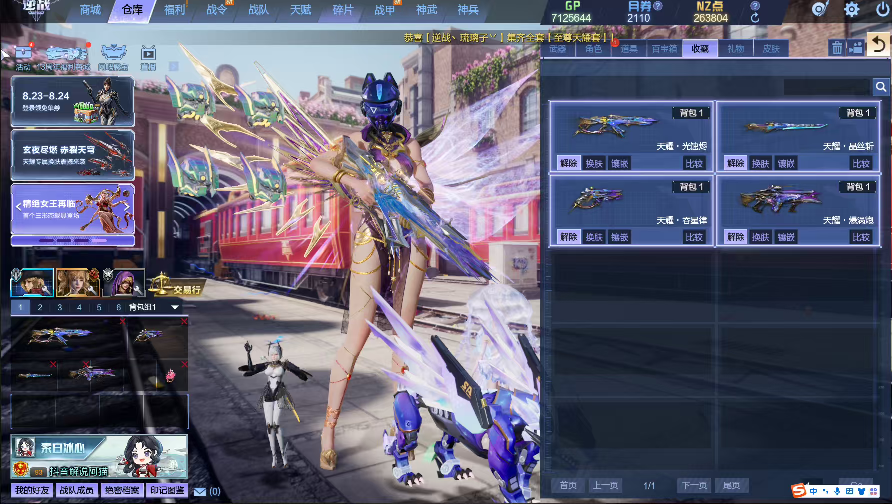Image resolution: width=892 pixels, height=504 pixels.
Task: Refresh the NZ点 balance icon
Action: [755, 18]
